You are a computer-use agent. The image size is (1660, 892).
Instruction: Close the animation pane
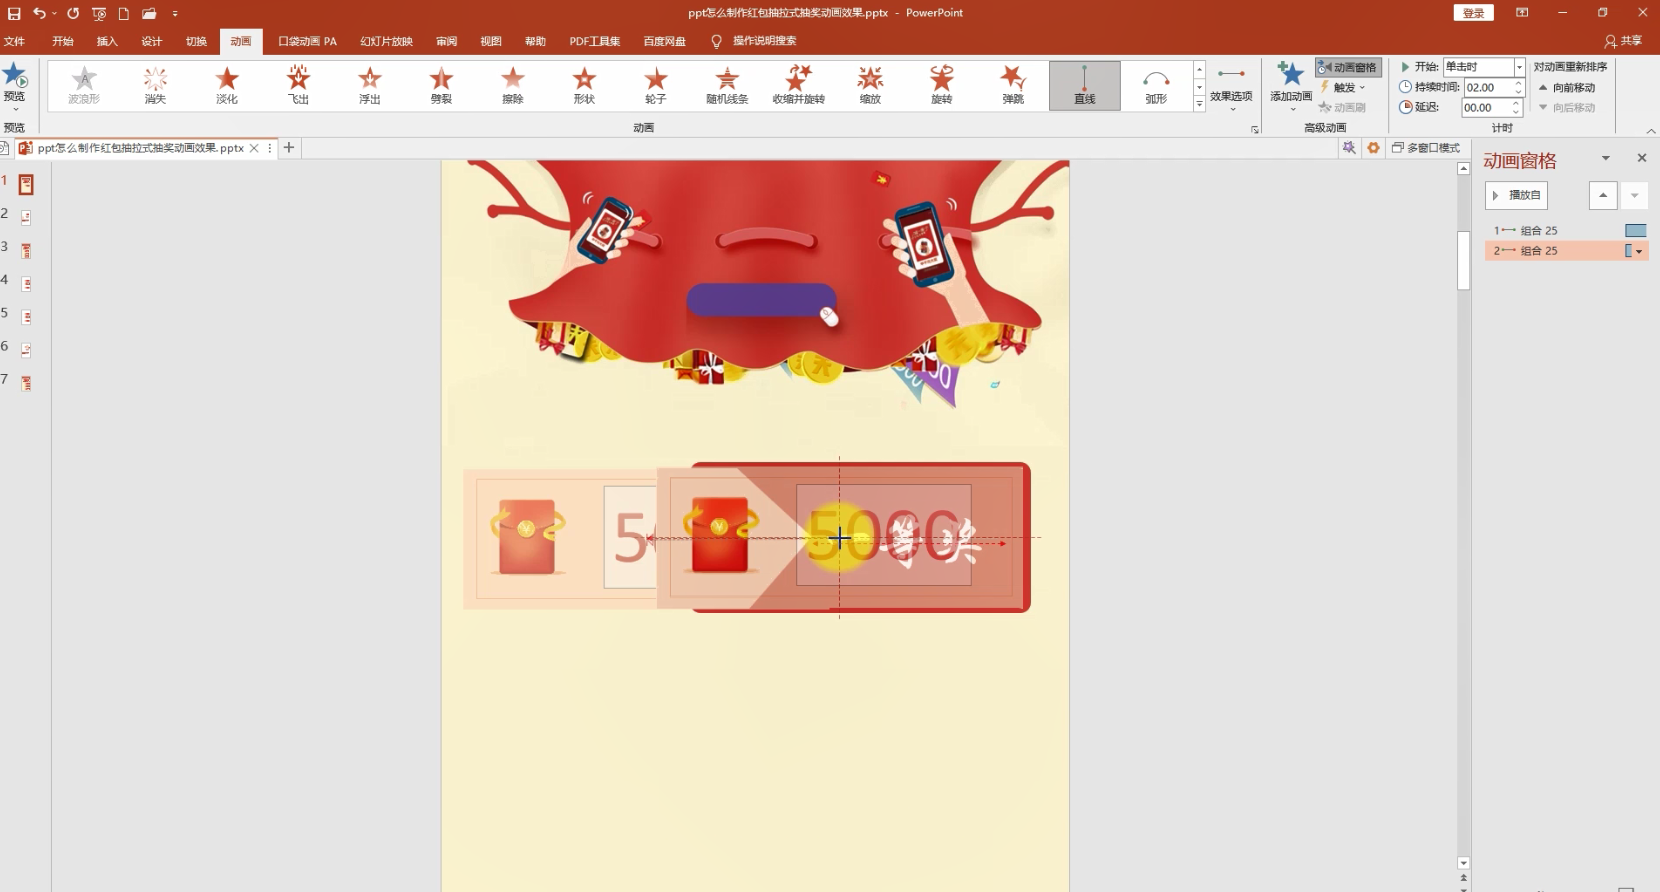coord(1641,158)
